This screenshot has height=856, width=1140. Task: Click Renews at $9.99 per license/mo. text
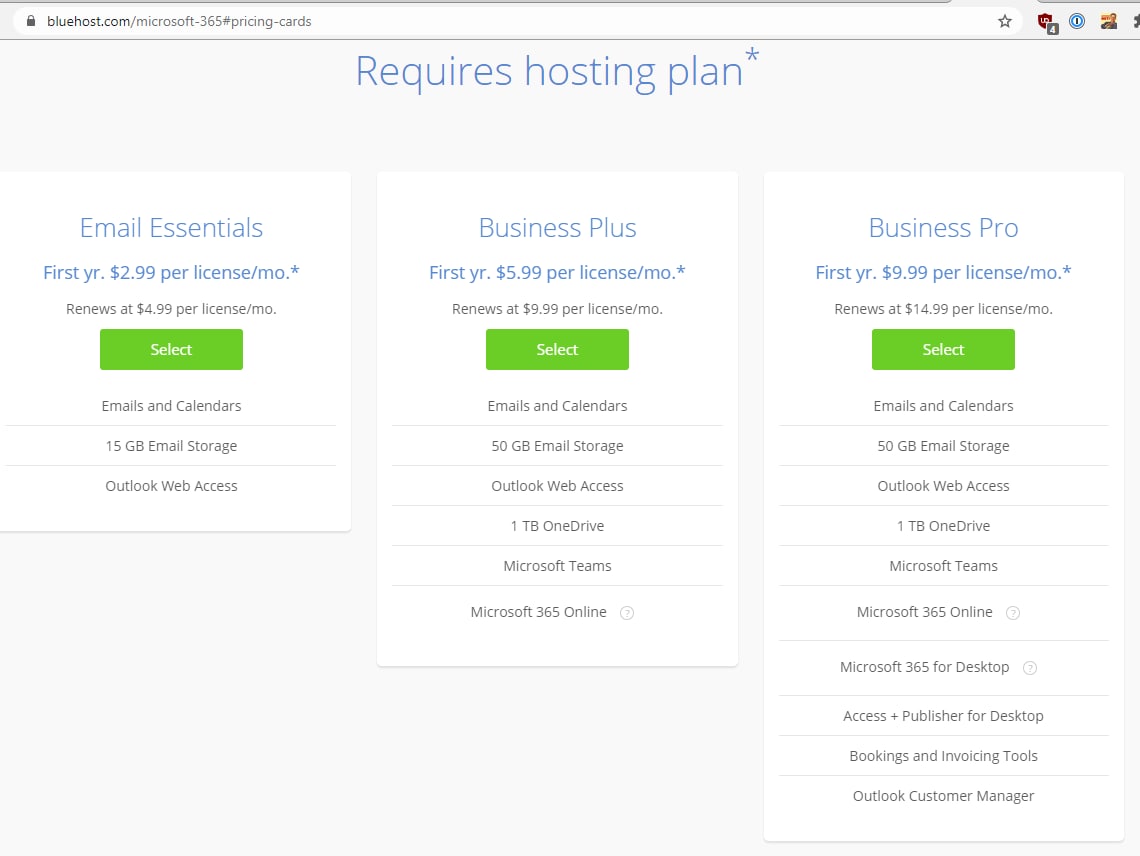point(558,309)
